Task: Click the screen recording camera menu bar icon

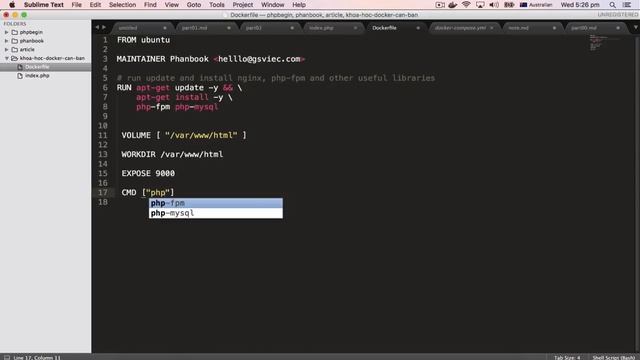Action: tap(440, 5)
